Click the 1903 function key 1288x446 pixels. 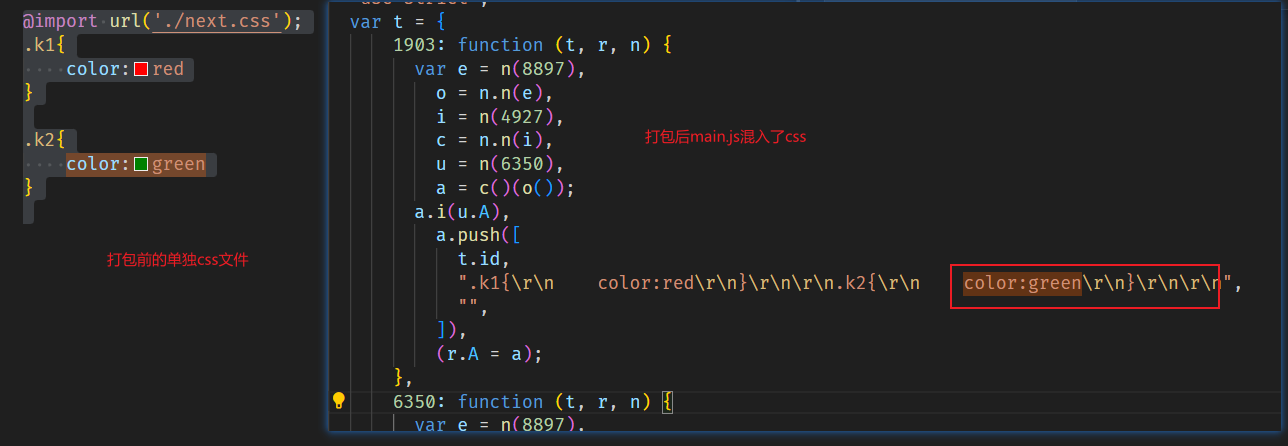[415, 45]
